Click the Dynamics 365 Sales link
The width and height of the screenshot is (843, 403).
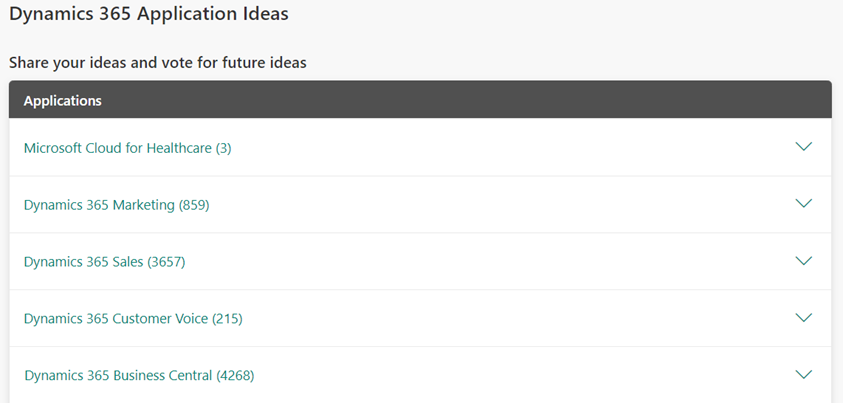pyautogui.click(x=84, y=262)
